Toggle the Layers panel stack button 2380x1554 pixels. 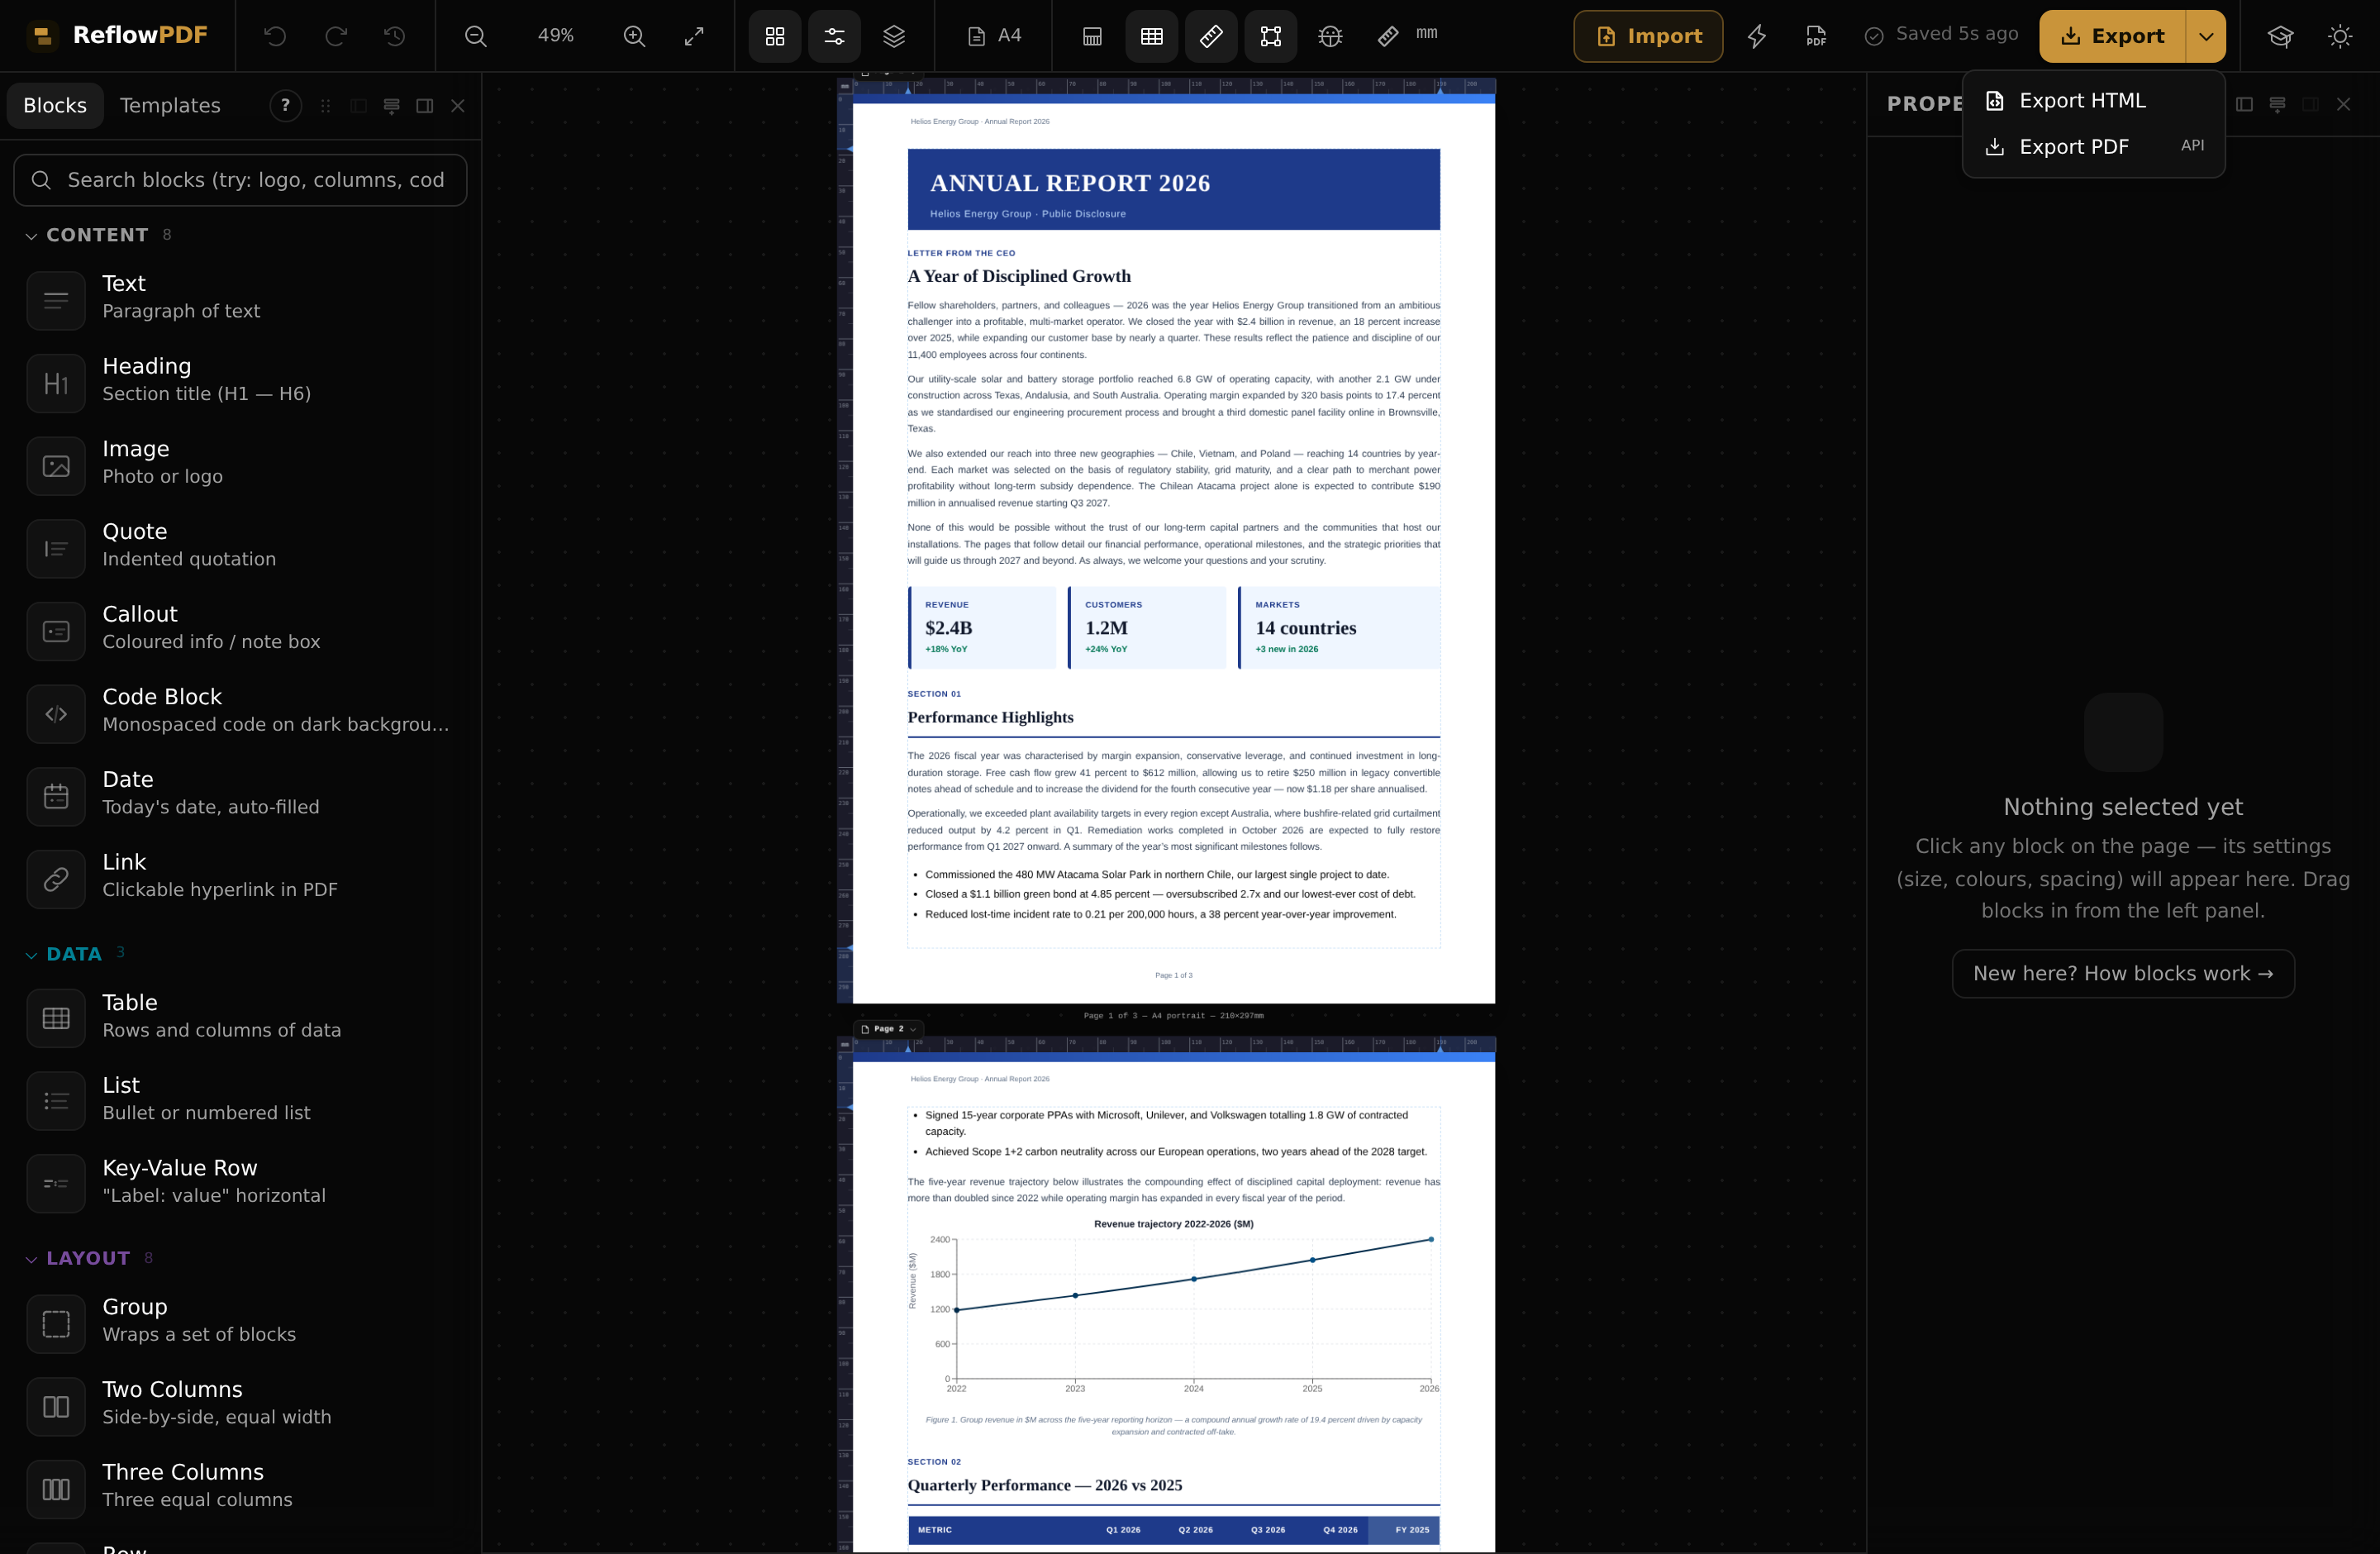click(894, 36)
